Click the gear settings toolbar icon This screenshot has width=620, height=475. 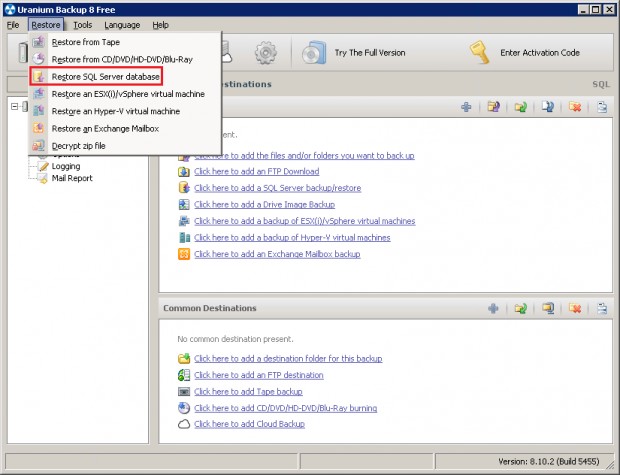click(265, 53)
